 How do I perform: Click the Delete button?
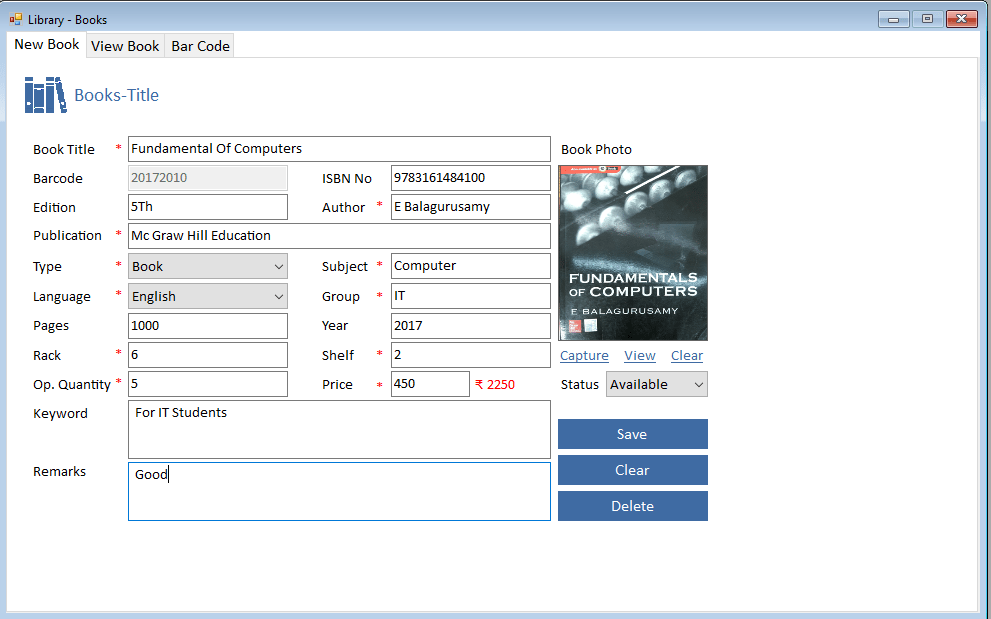[x=632, y=506]
